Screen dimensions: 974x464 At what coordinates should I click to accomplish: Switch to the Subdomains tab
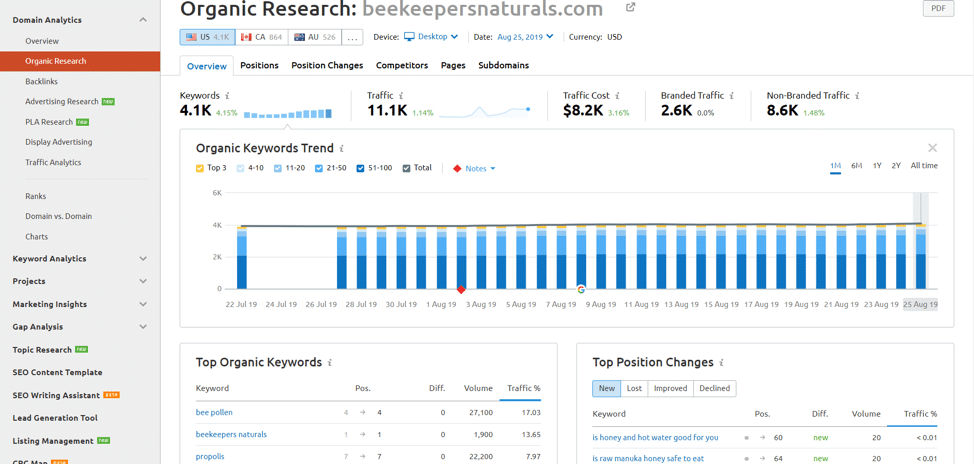[x=504, y=65]
